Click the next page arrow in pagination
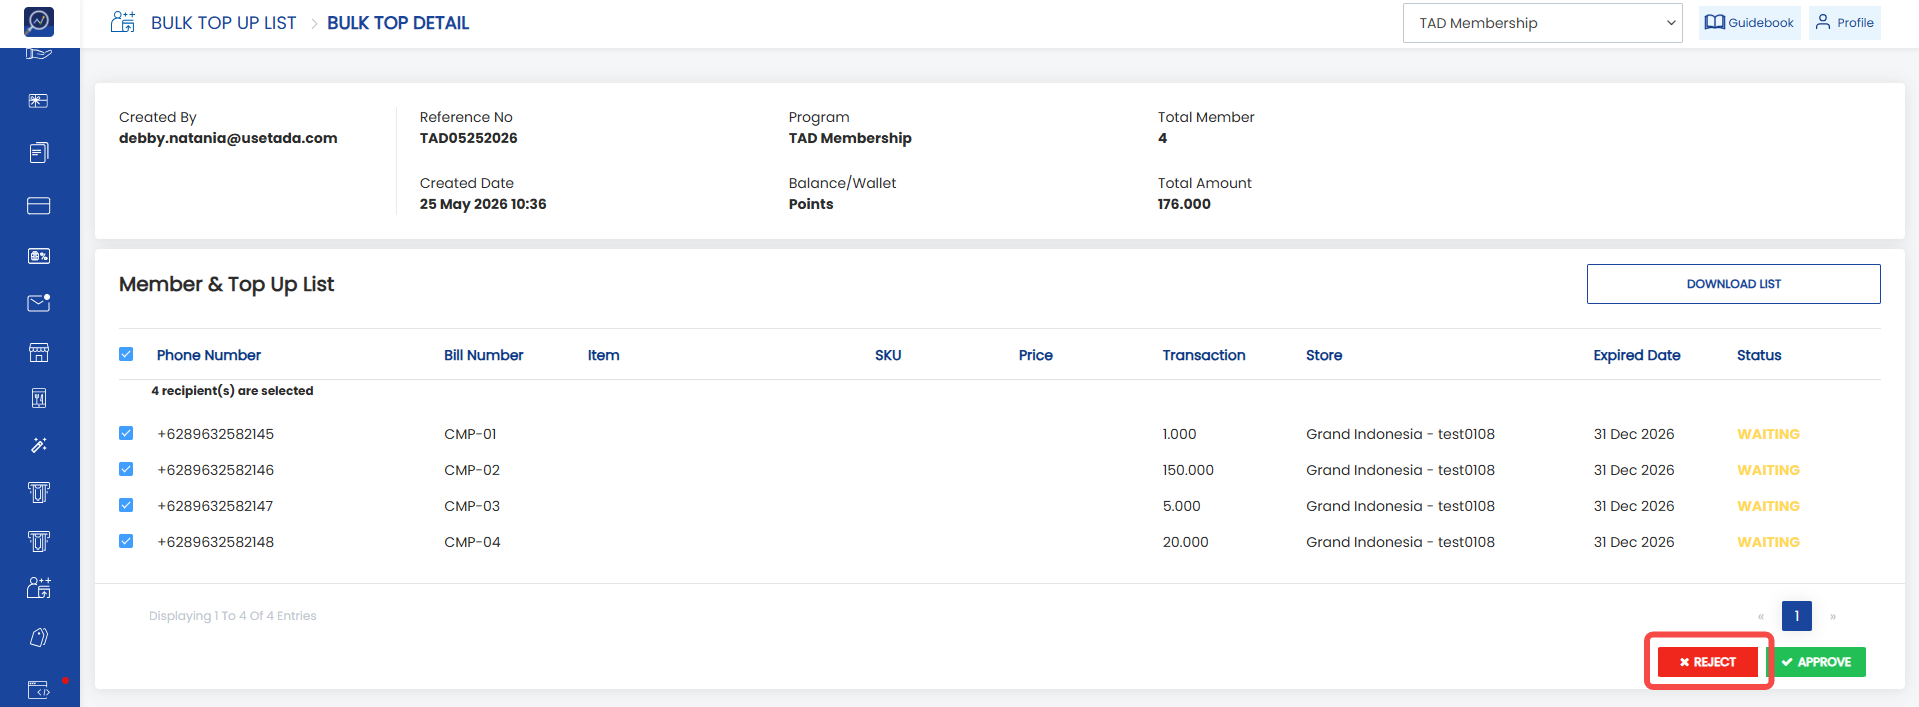This screenshot has width=1919, height=707. (x=1833, y=616)
